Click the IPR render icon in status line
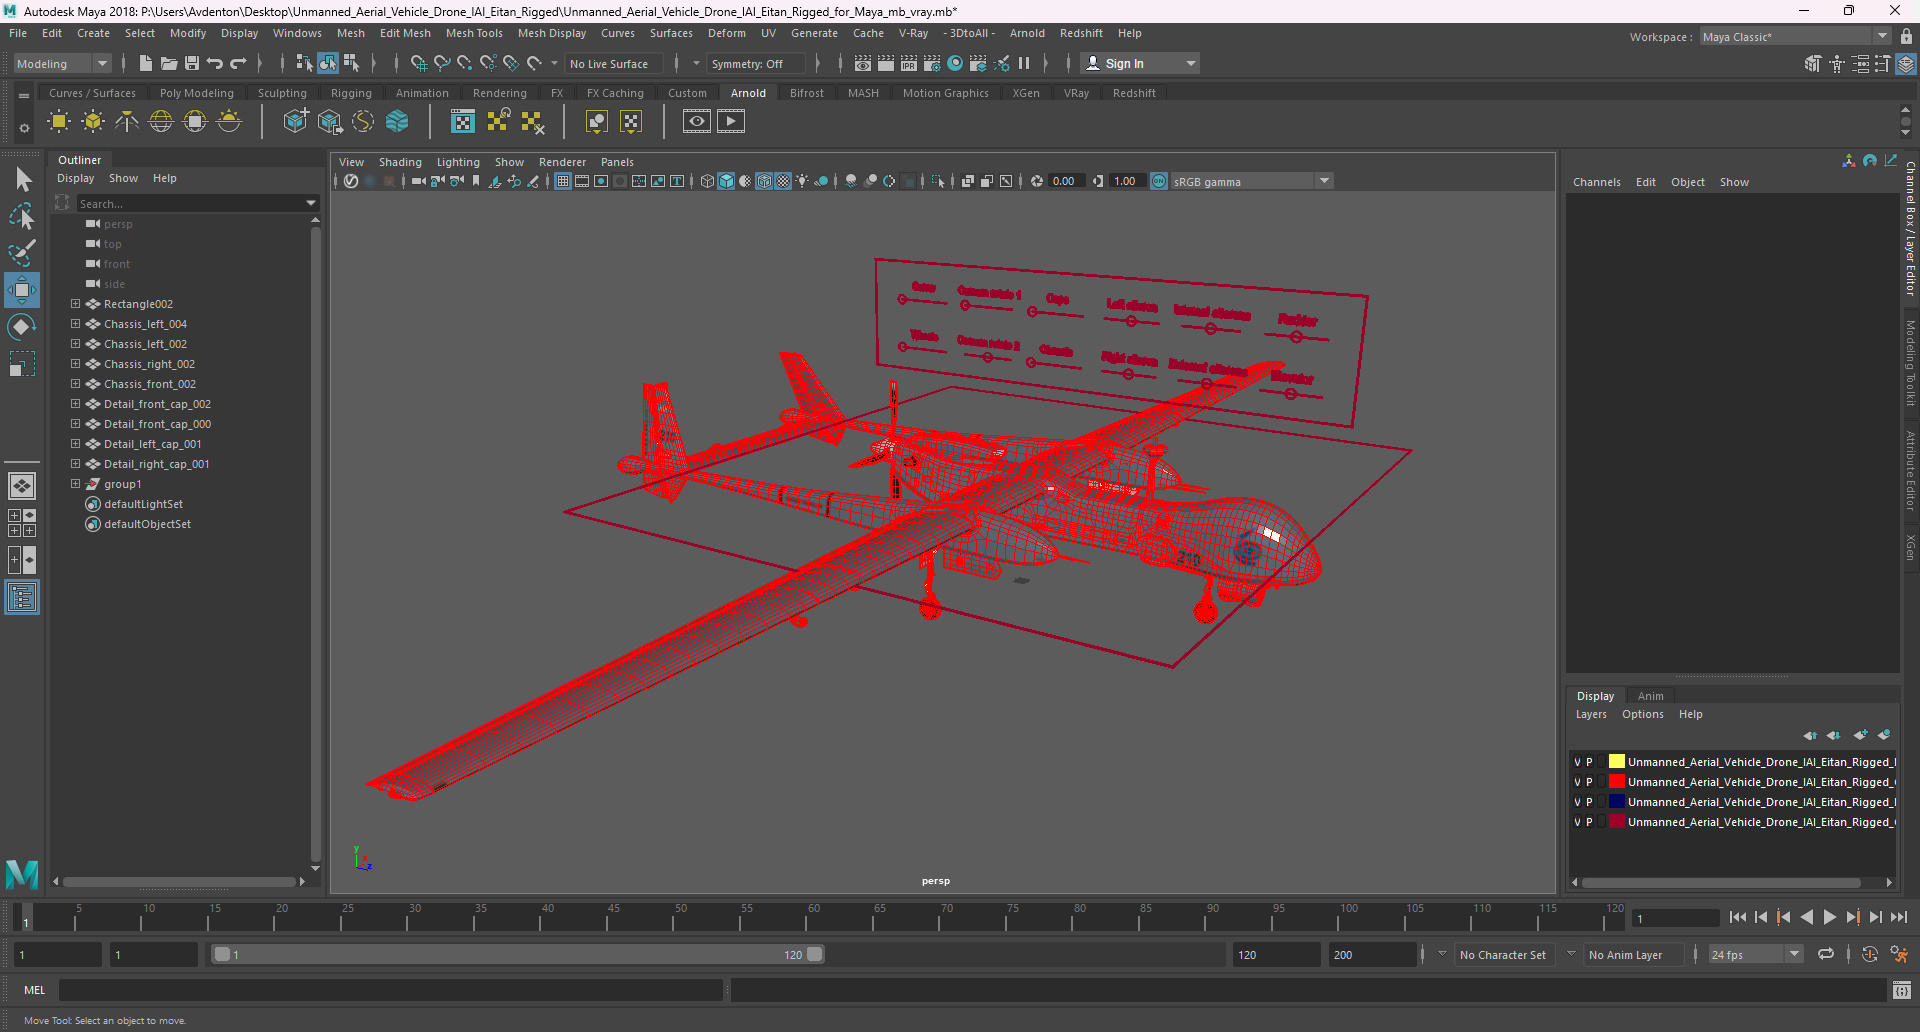 point(909,63)
